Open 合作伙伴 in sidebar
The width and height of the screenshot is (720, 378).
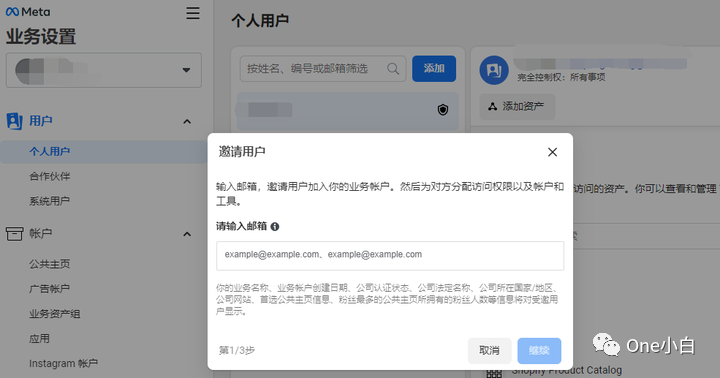click(50, 176)
